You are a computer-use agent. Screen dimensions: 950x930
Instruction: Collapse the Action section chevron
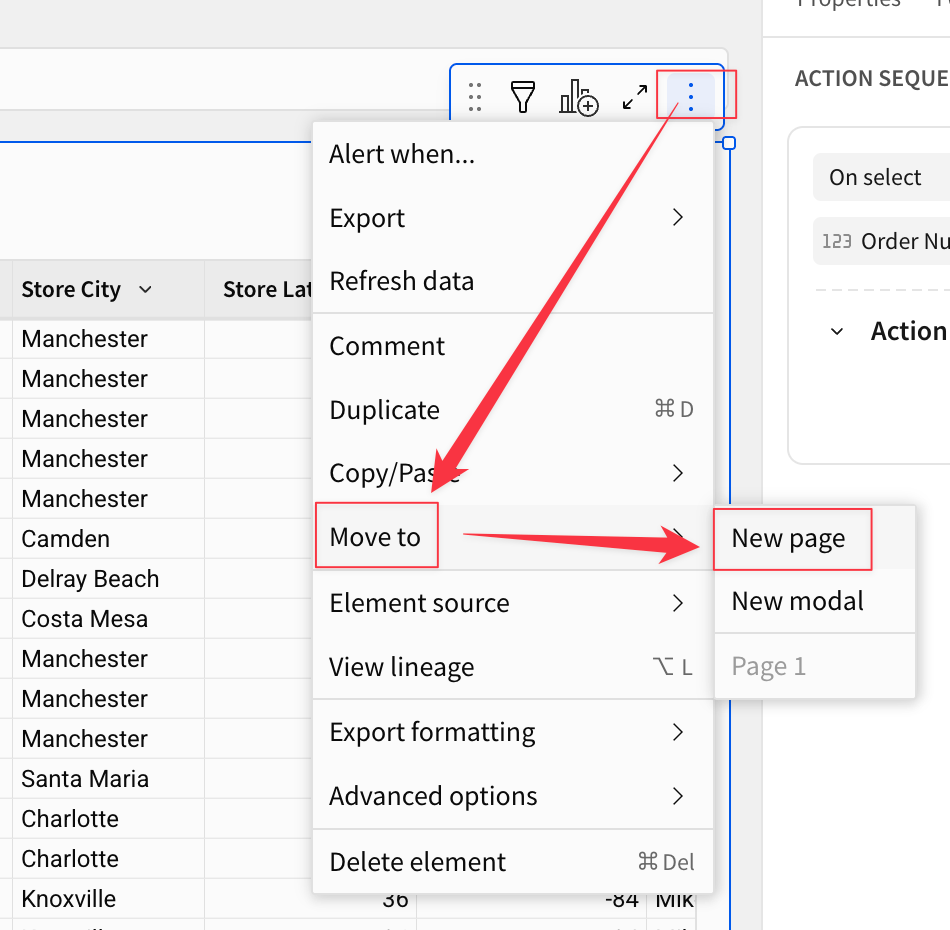[837, 331]
